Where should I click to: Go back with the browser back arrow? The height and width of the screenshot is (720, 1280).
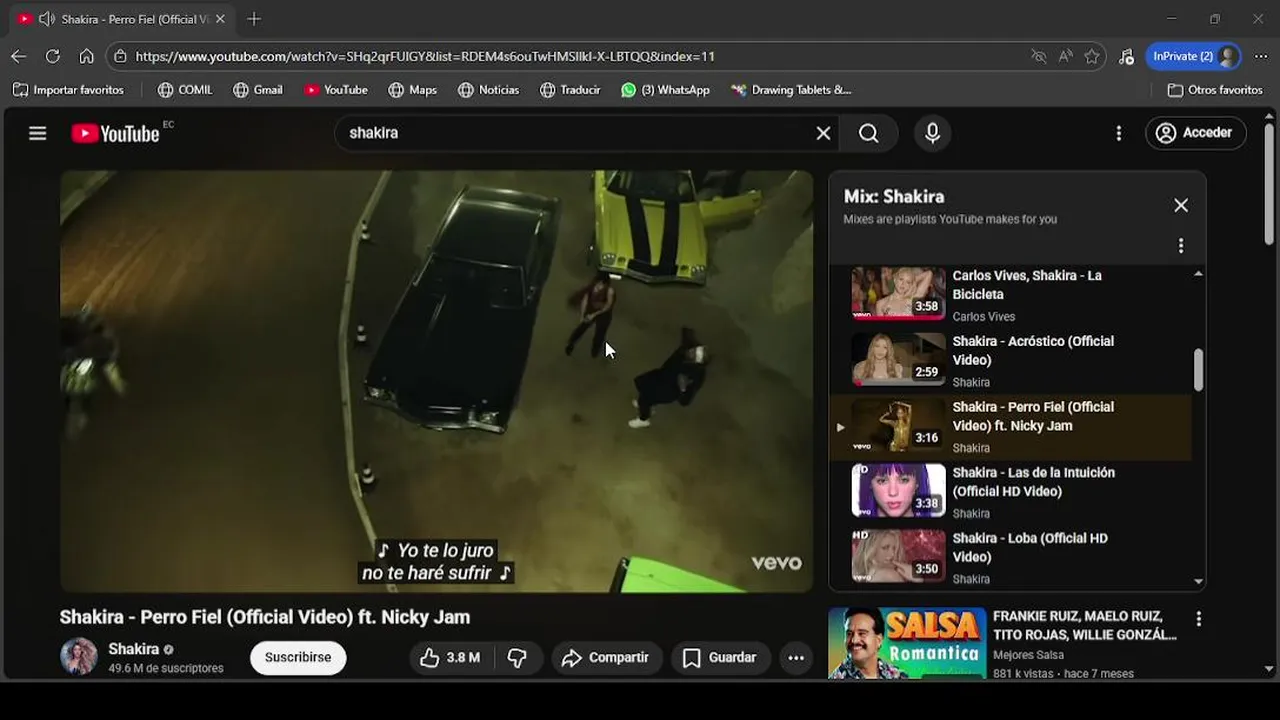pyautogui.click(x=18, y=57)
